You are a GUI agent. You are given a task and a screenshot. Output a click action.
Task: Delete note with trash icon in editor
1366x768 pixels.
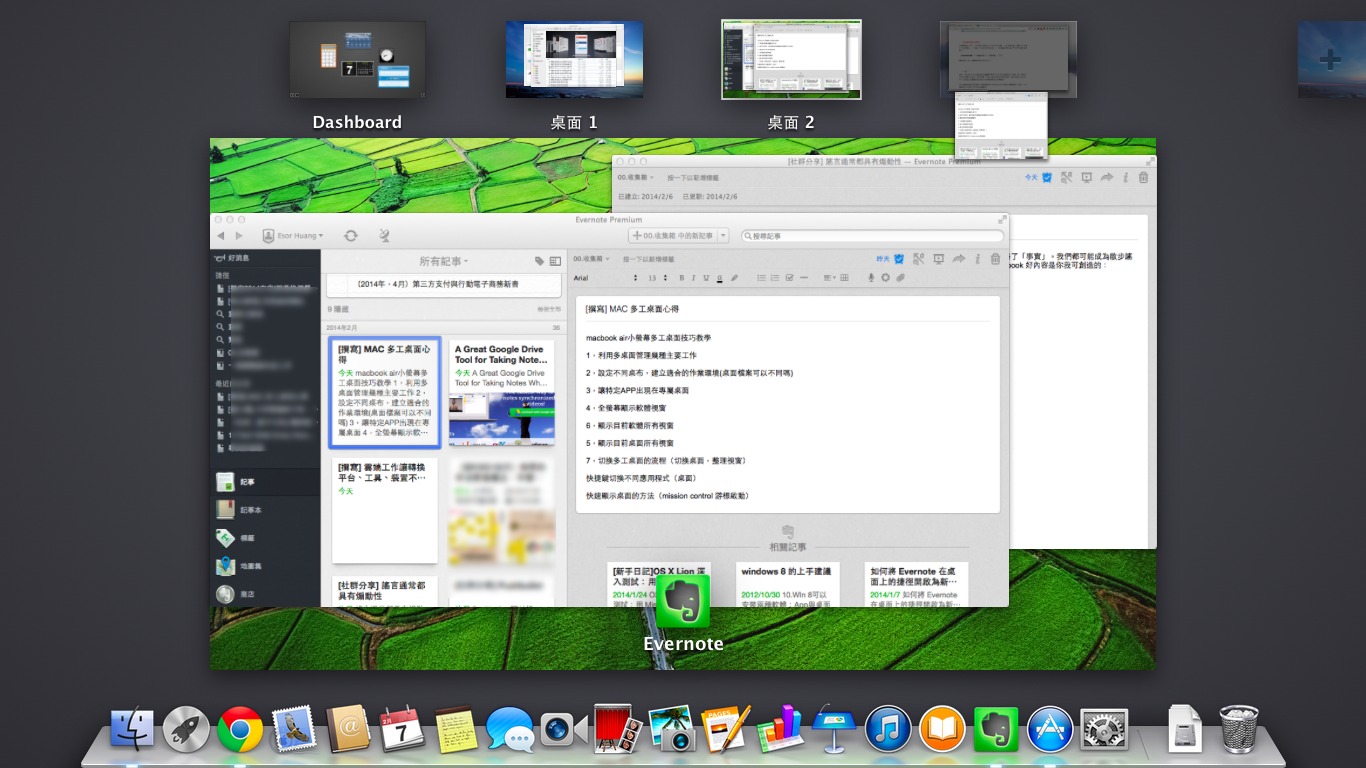pyautogui.click(x=995, y=259)
